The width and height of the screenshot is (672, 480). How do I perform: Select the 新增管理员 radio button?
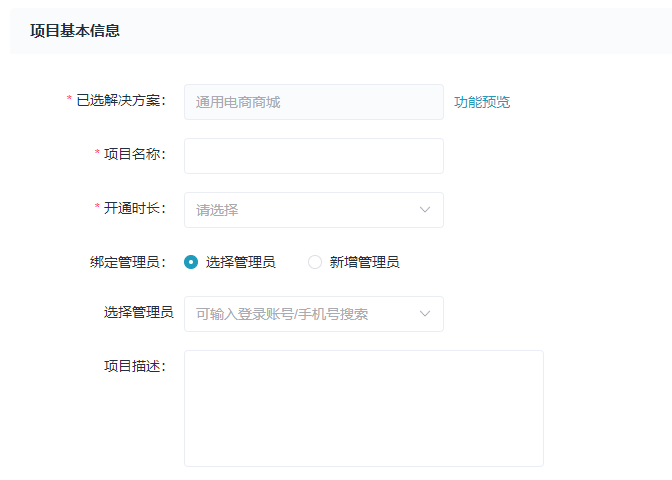pyautogui.click(x=315, y=262)
